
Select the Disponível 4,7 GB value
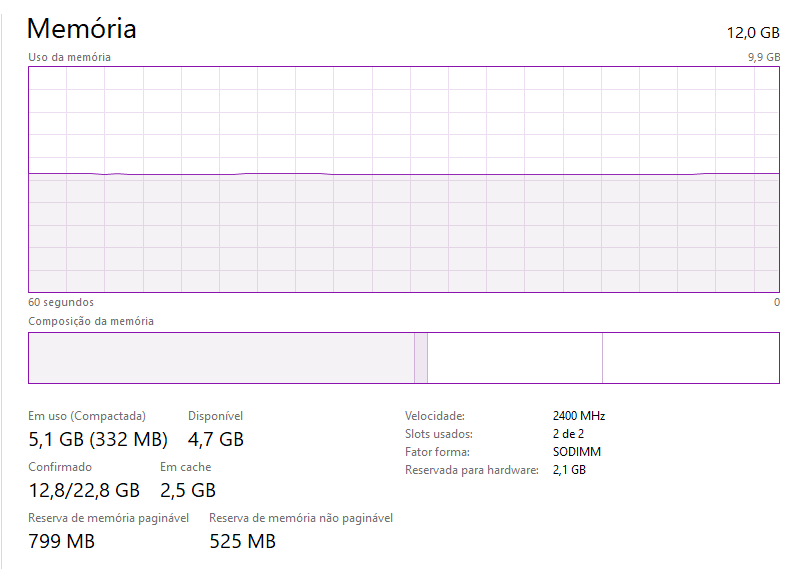click(x=215, y=439)
